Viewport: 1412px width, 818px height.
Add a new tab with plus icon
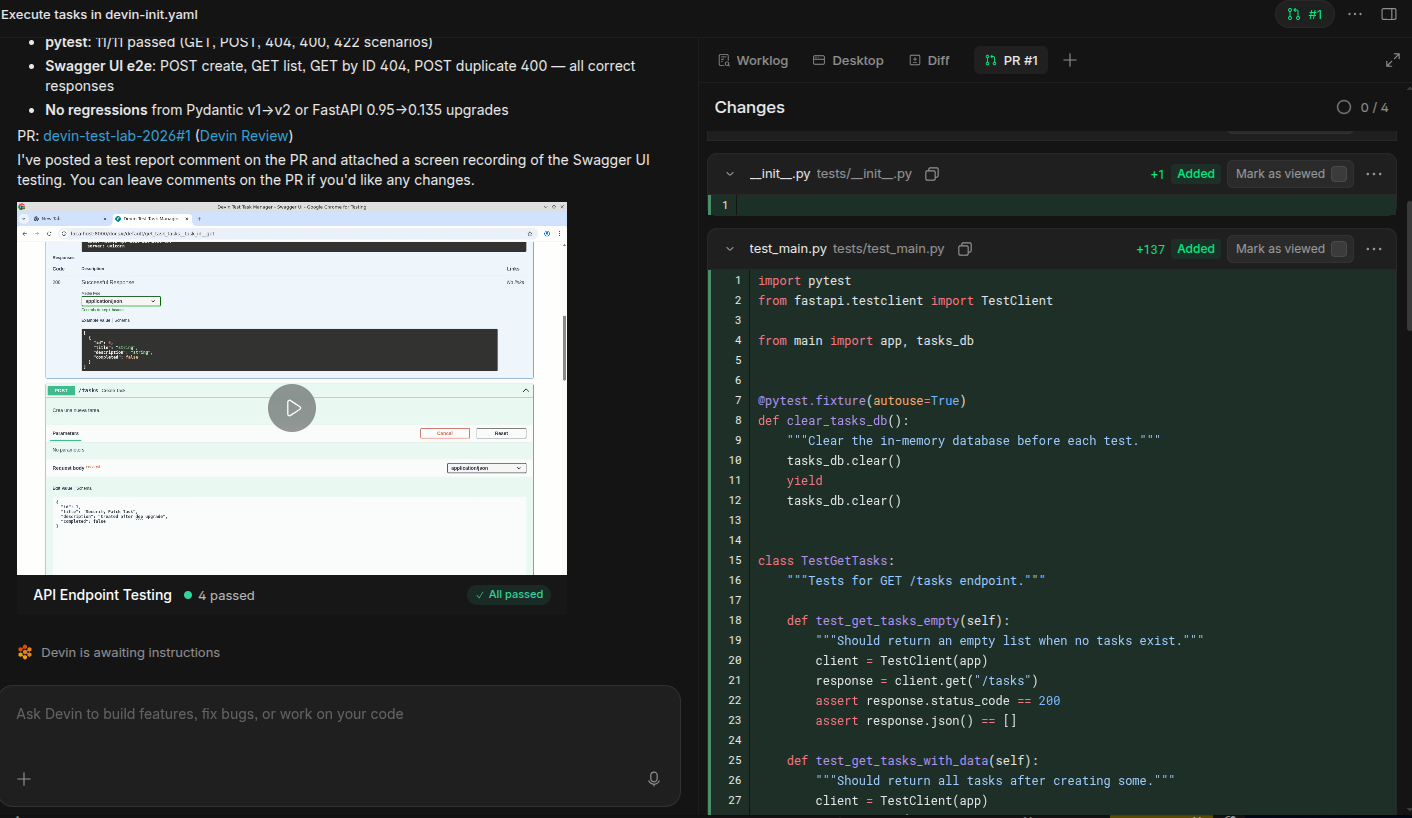tap(1070, 61)
